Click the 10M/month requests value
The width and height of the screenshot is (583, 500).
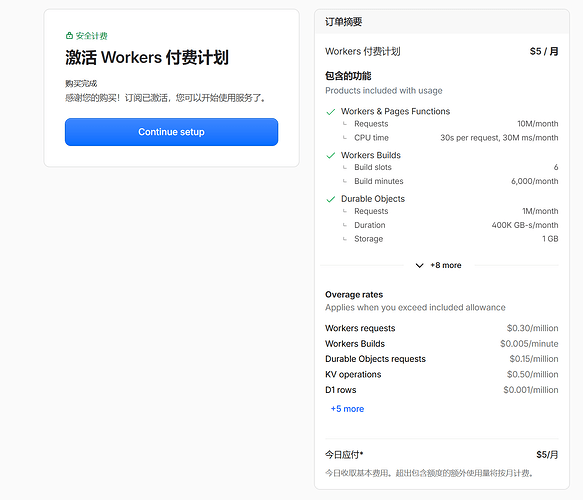point(538,124)
